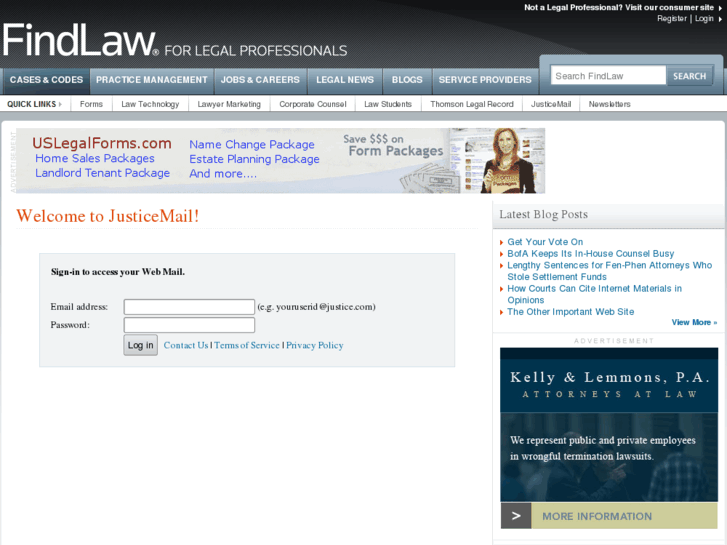Click Name Change Package in banner
727x545 pixels.
pyautogui.click(x=252, y=145)
